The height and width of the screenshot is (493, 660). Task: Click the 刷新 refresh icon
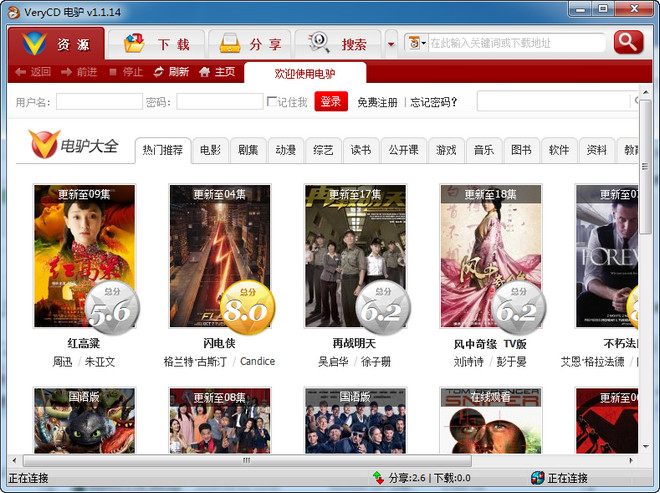point(159,72)
